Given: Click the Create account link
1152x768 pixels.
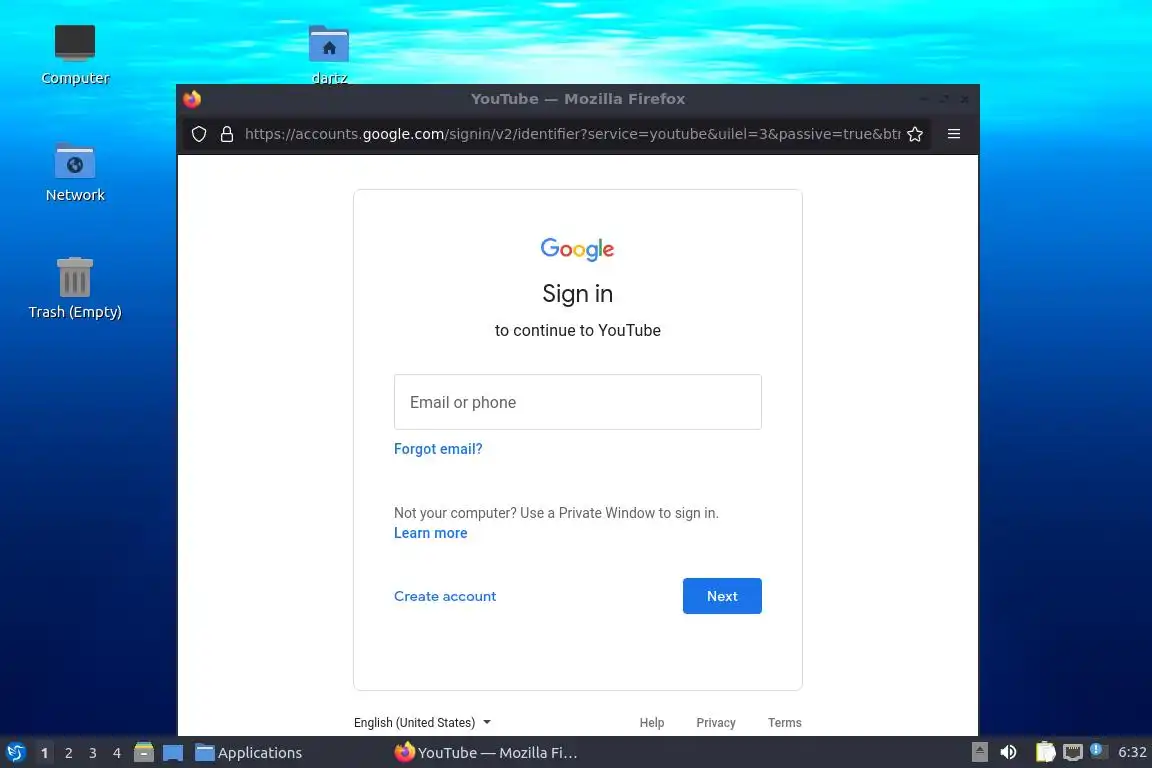Looking at the screenshot, I should pyautogui.click(x=445, y=596).
